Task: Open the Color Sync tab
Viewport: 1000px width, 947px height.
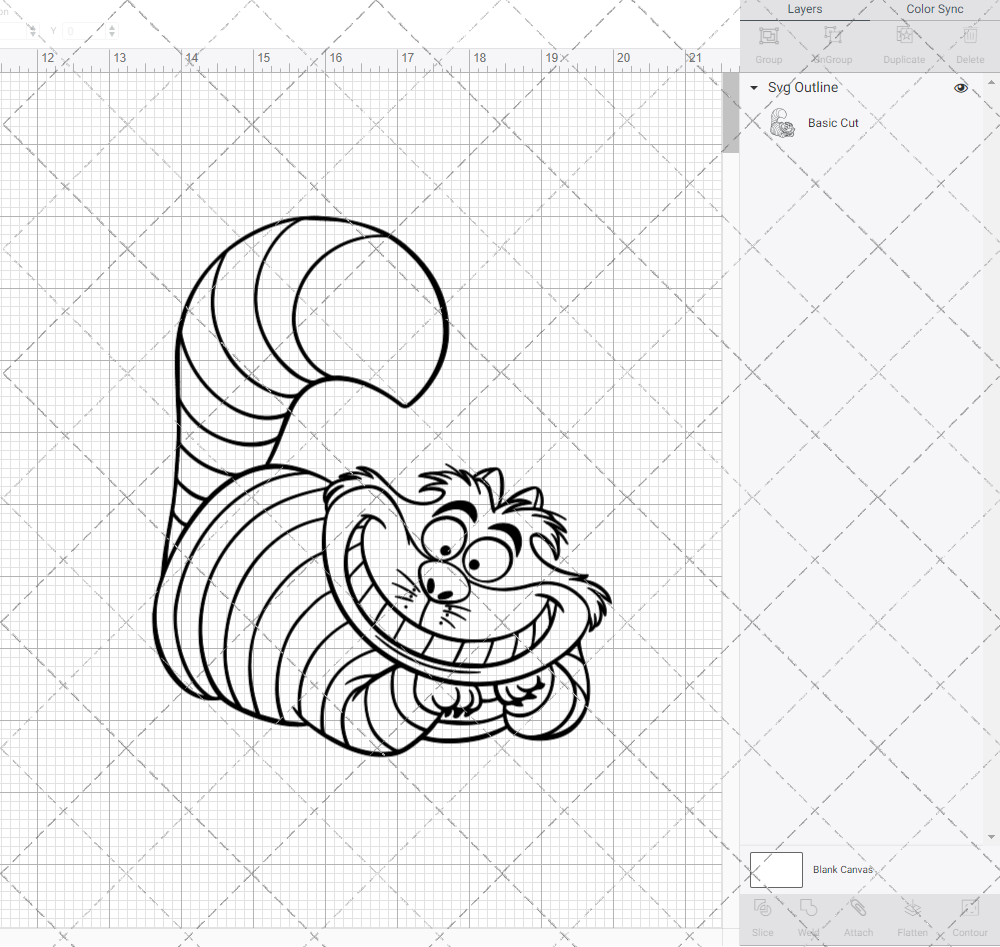Action: pos(934,10)
